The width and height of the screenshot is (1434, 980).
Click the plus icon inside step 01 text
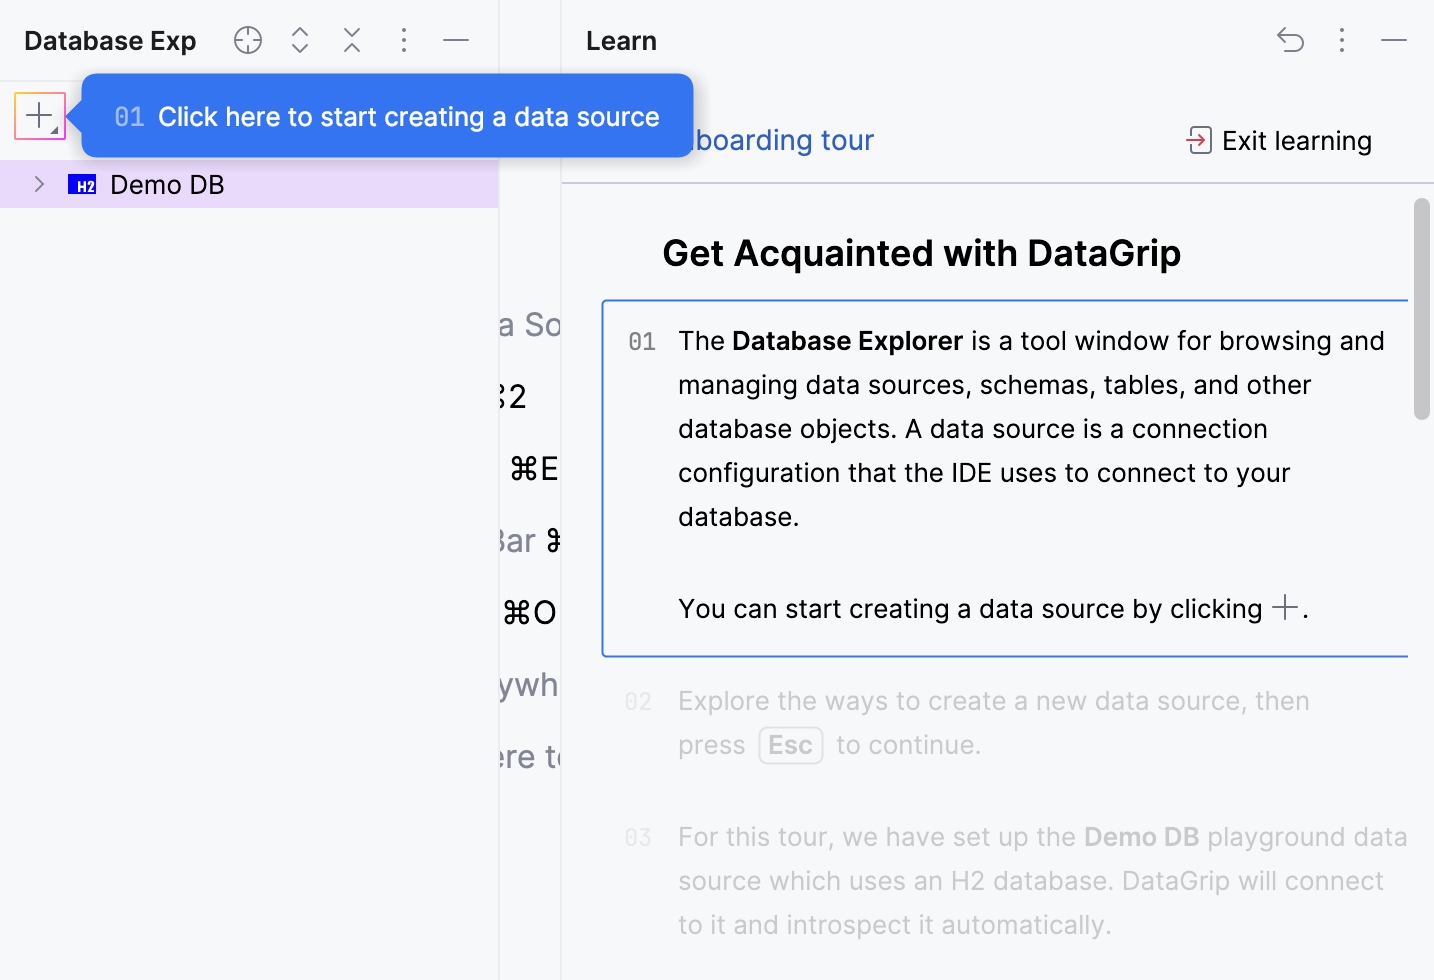tap(1285, 607)
